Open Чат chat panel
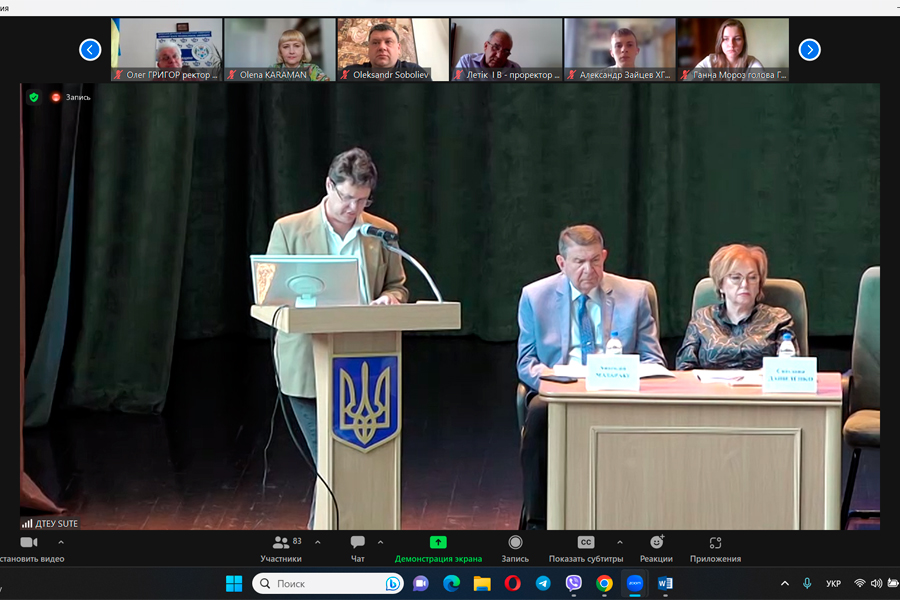This screenshot has width=900, height=600. 358,549
